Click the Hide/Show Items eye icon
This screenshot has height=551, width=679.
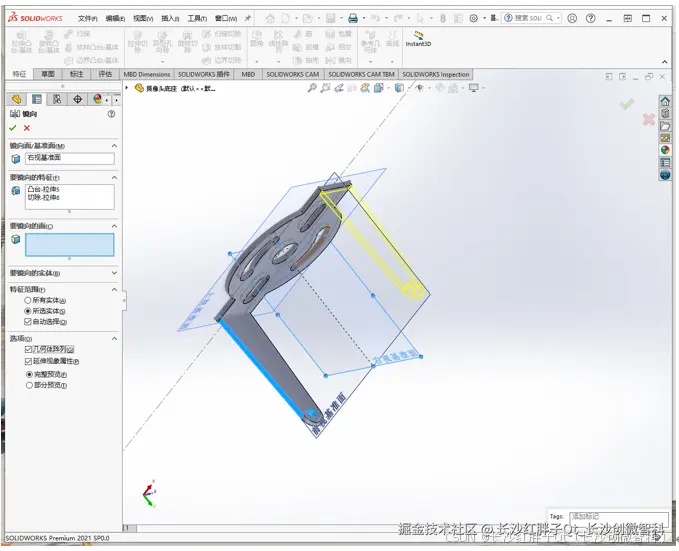(420, 88)
